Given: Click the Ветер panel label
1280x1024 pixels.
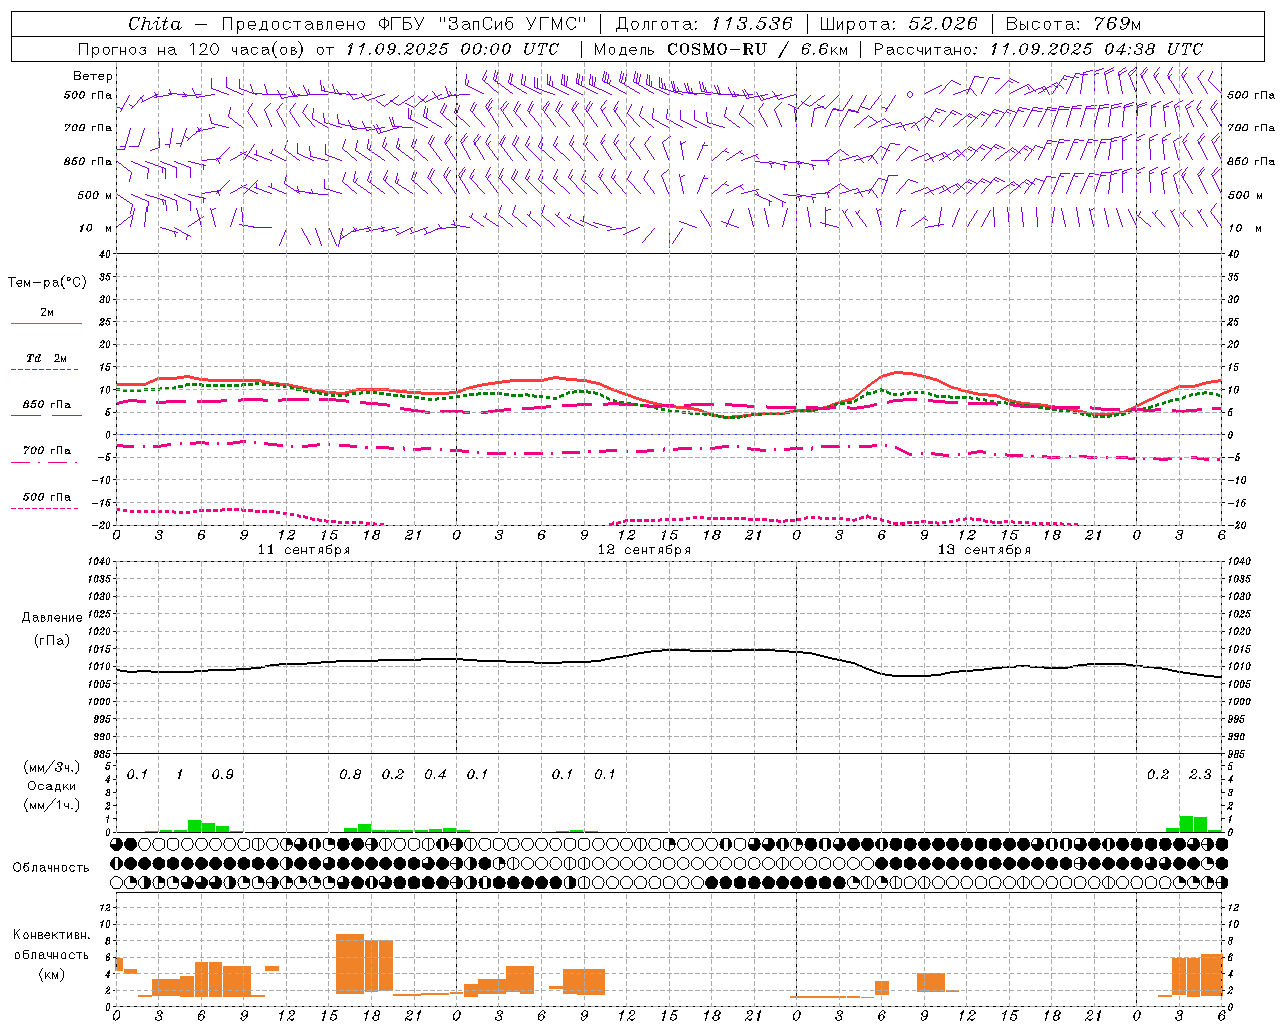Looking at the screenshot, I should (x=93, y=76).
